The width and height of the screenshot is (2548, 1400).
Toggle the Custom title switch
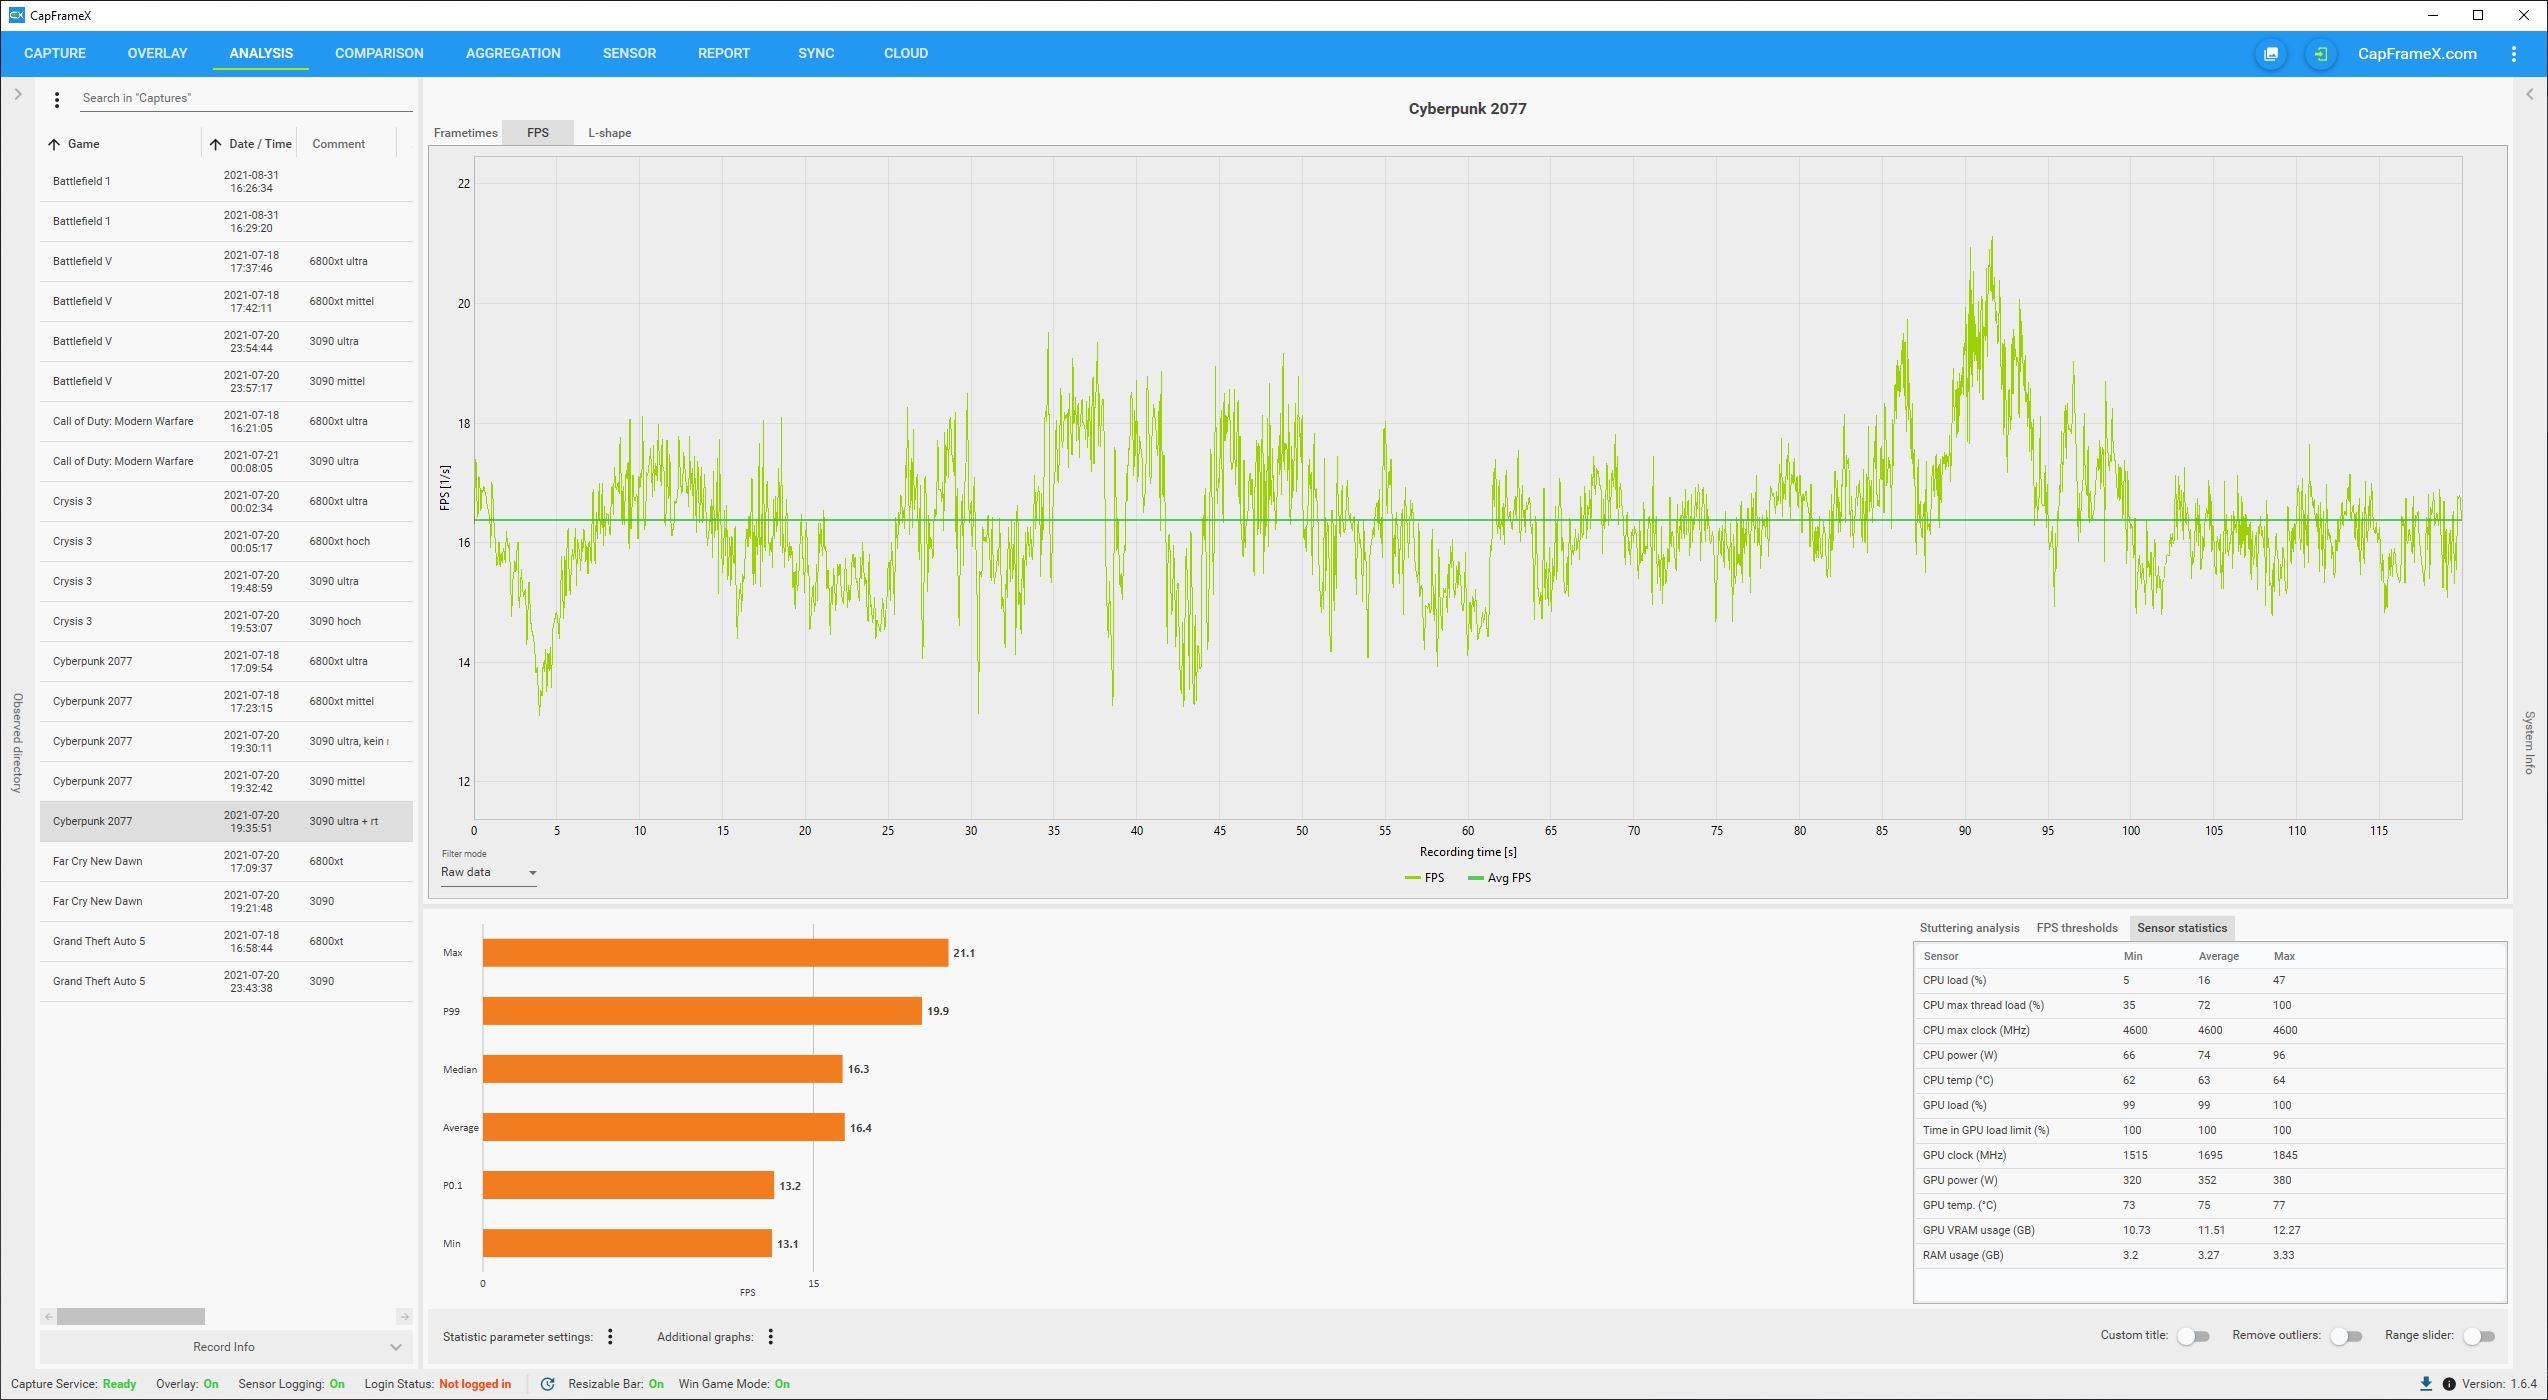point(2193,1336)
